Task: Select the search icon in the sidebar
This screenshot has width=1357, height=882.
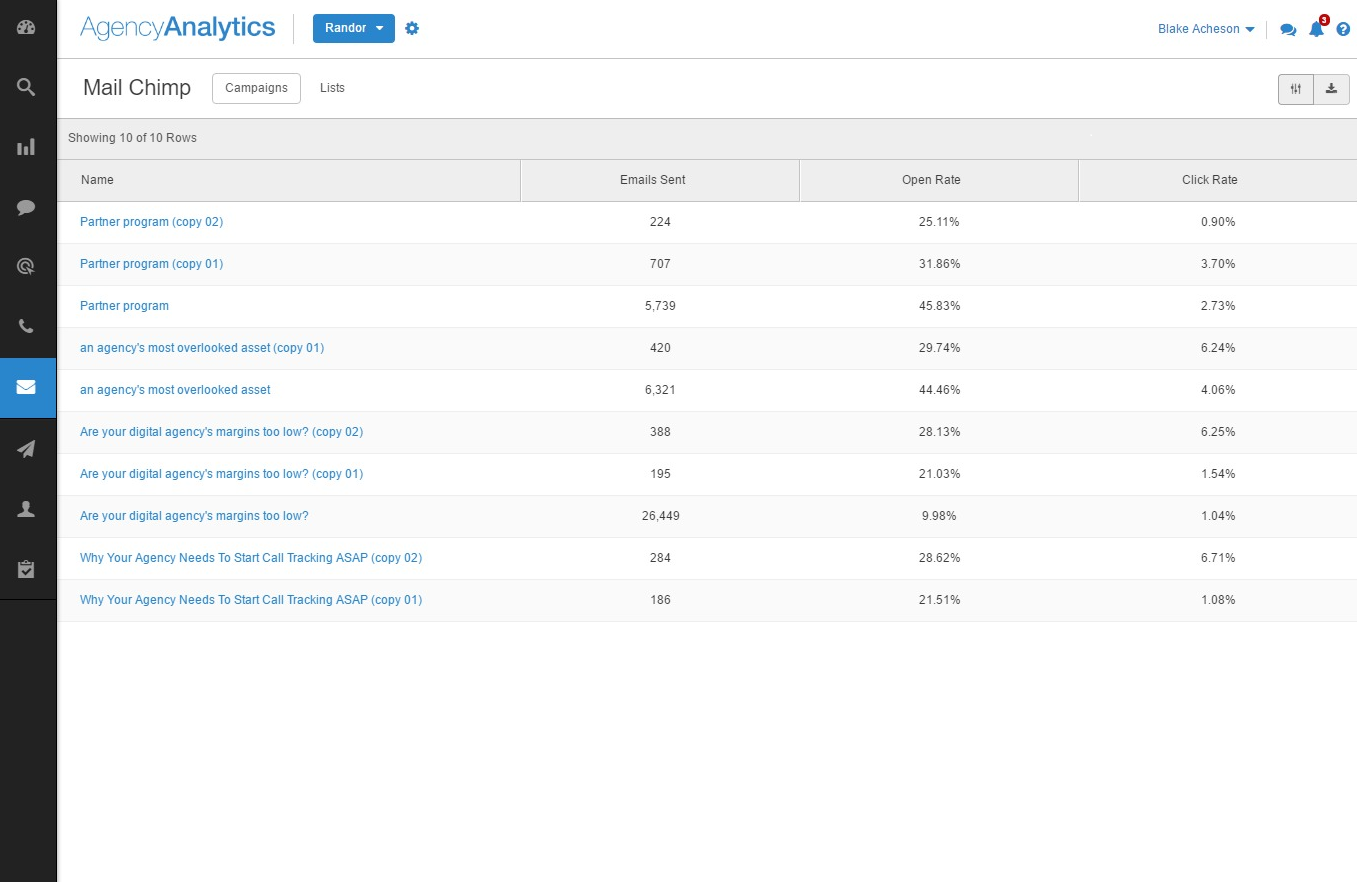Action: (x=27, y=87)
